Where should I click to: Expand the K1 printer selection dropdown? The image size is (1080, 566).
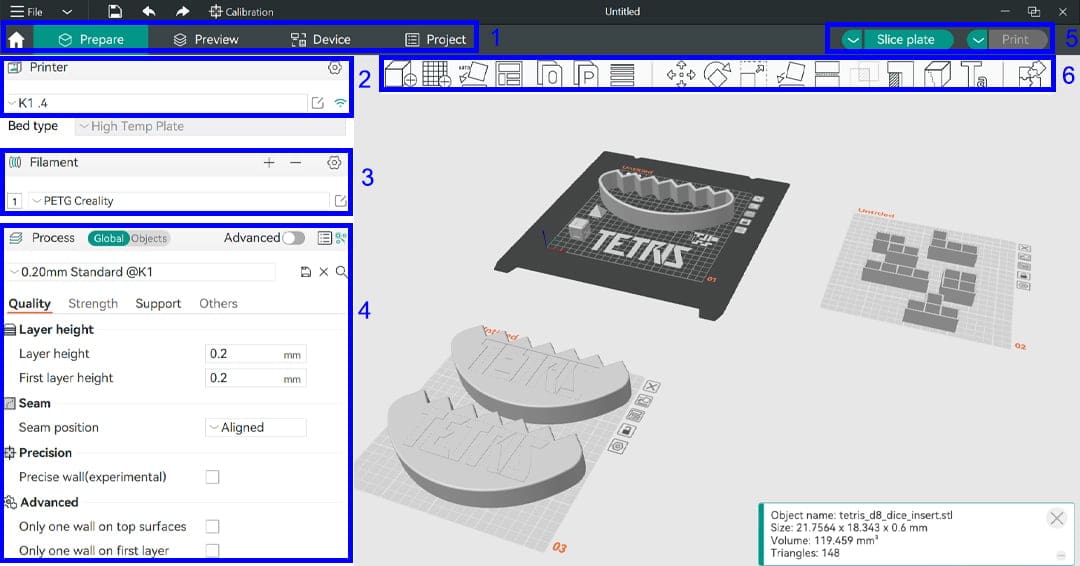tap(156, 103)
